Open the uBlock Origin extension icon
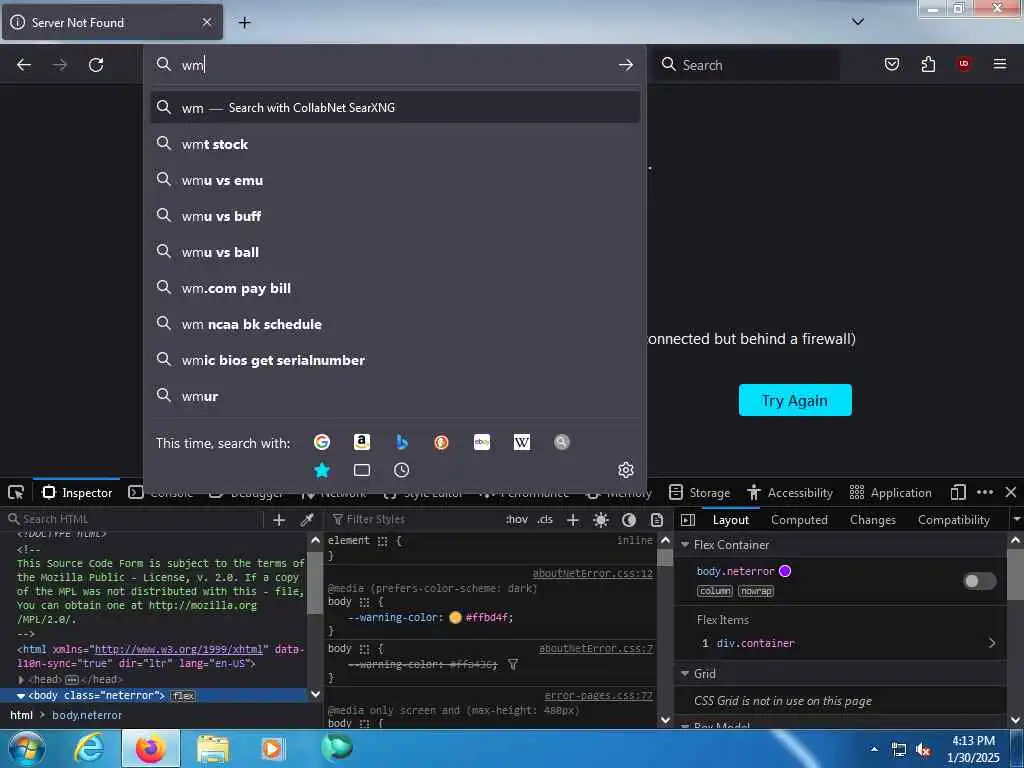The width and height of the screenshot is (1024, 768). pos(964,63)
